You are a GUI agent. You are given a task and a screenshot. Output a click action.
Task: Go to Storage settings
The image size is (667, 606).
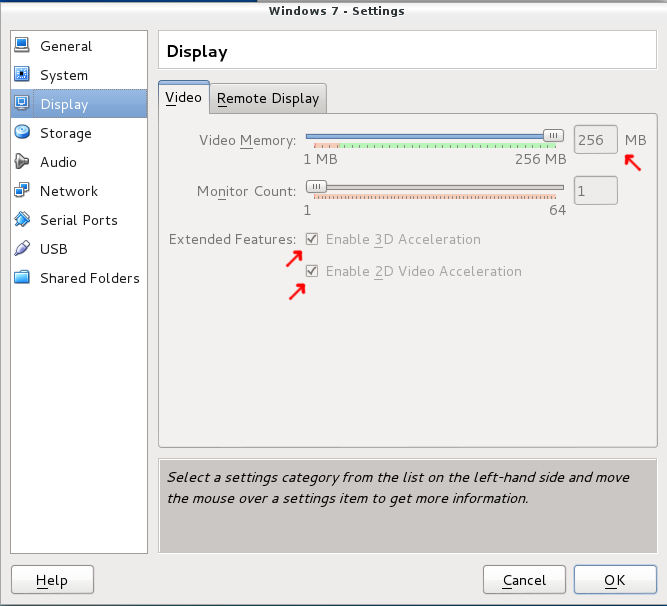point(79,133)
